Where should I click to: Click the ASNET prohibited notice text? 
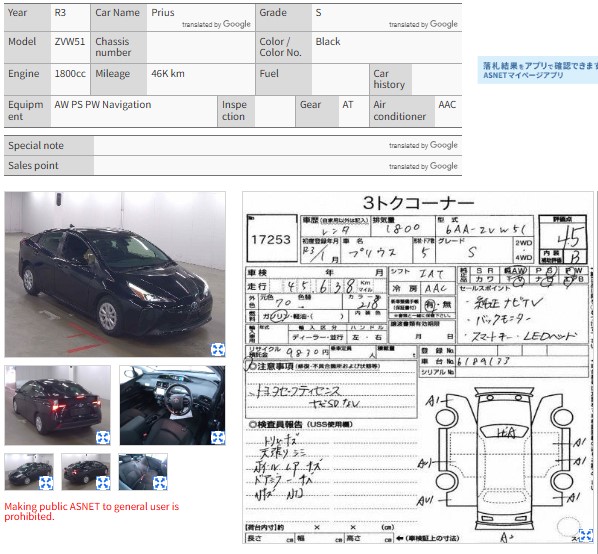pos(92,511)
